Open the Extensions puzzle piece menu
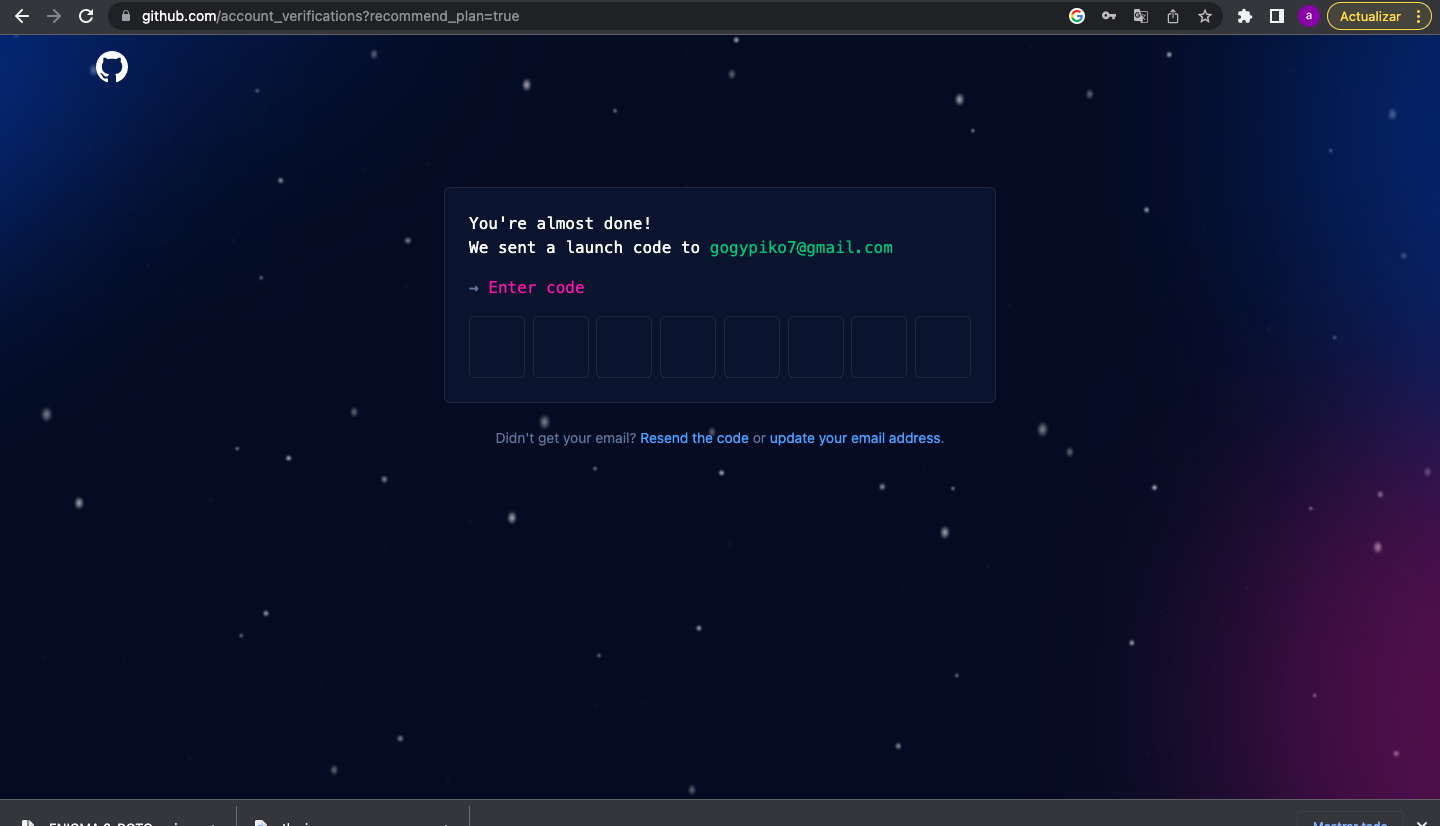This screenshot has width=1440, height=826. point(1245,16)
